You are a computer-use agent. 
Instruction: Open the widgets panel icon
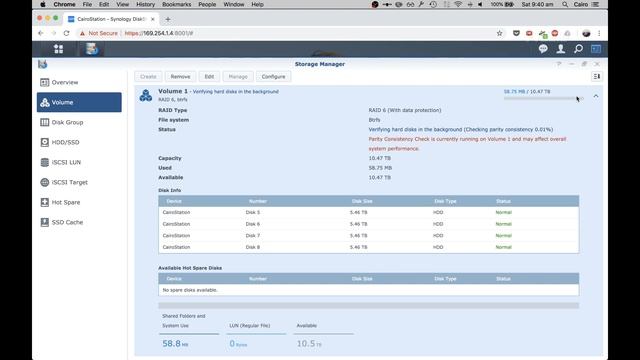click(x=596, y=49)
